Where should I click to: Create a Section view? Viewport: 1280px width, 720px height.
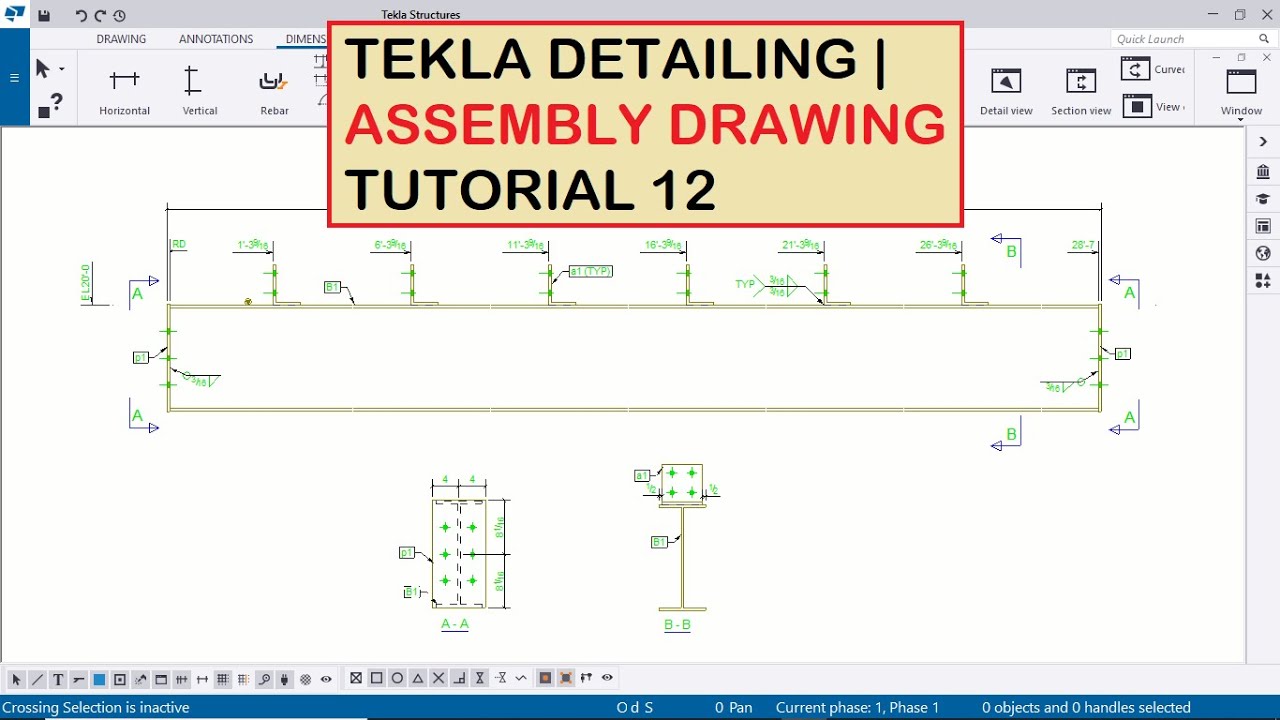click(x=1081, y=90)
